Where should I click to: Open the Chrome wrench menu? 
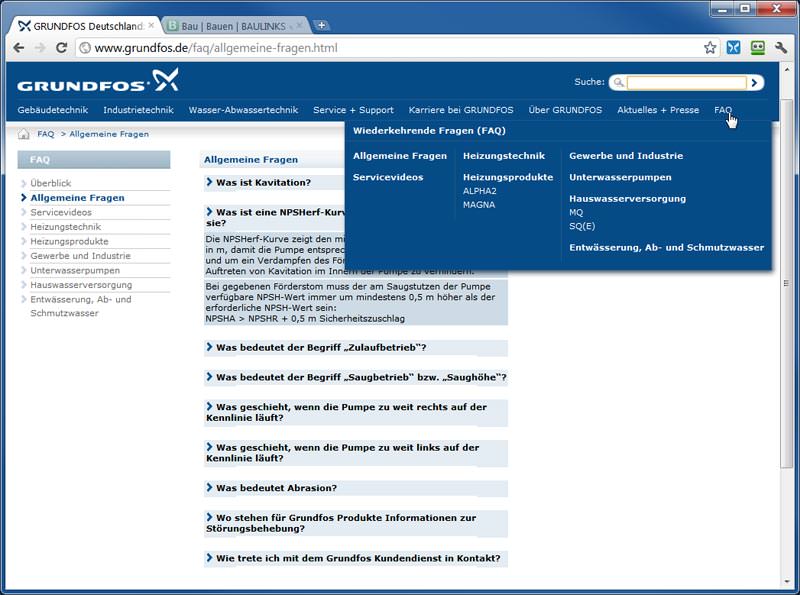(781, 48)
